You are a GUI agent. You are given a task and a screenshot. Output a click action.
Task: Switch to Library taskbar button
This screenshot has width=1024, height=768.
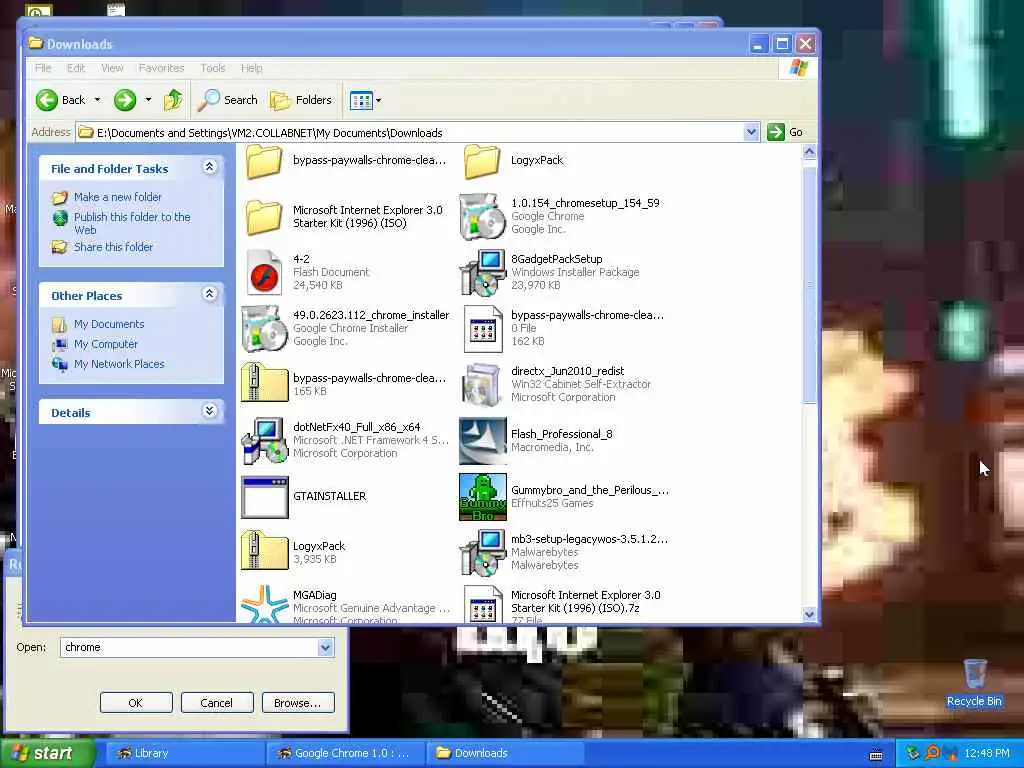pos(185,753)
